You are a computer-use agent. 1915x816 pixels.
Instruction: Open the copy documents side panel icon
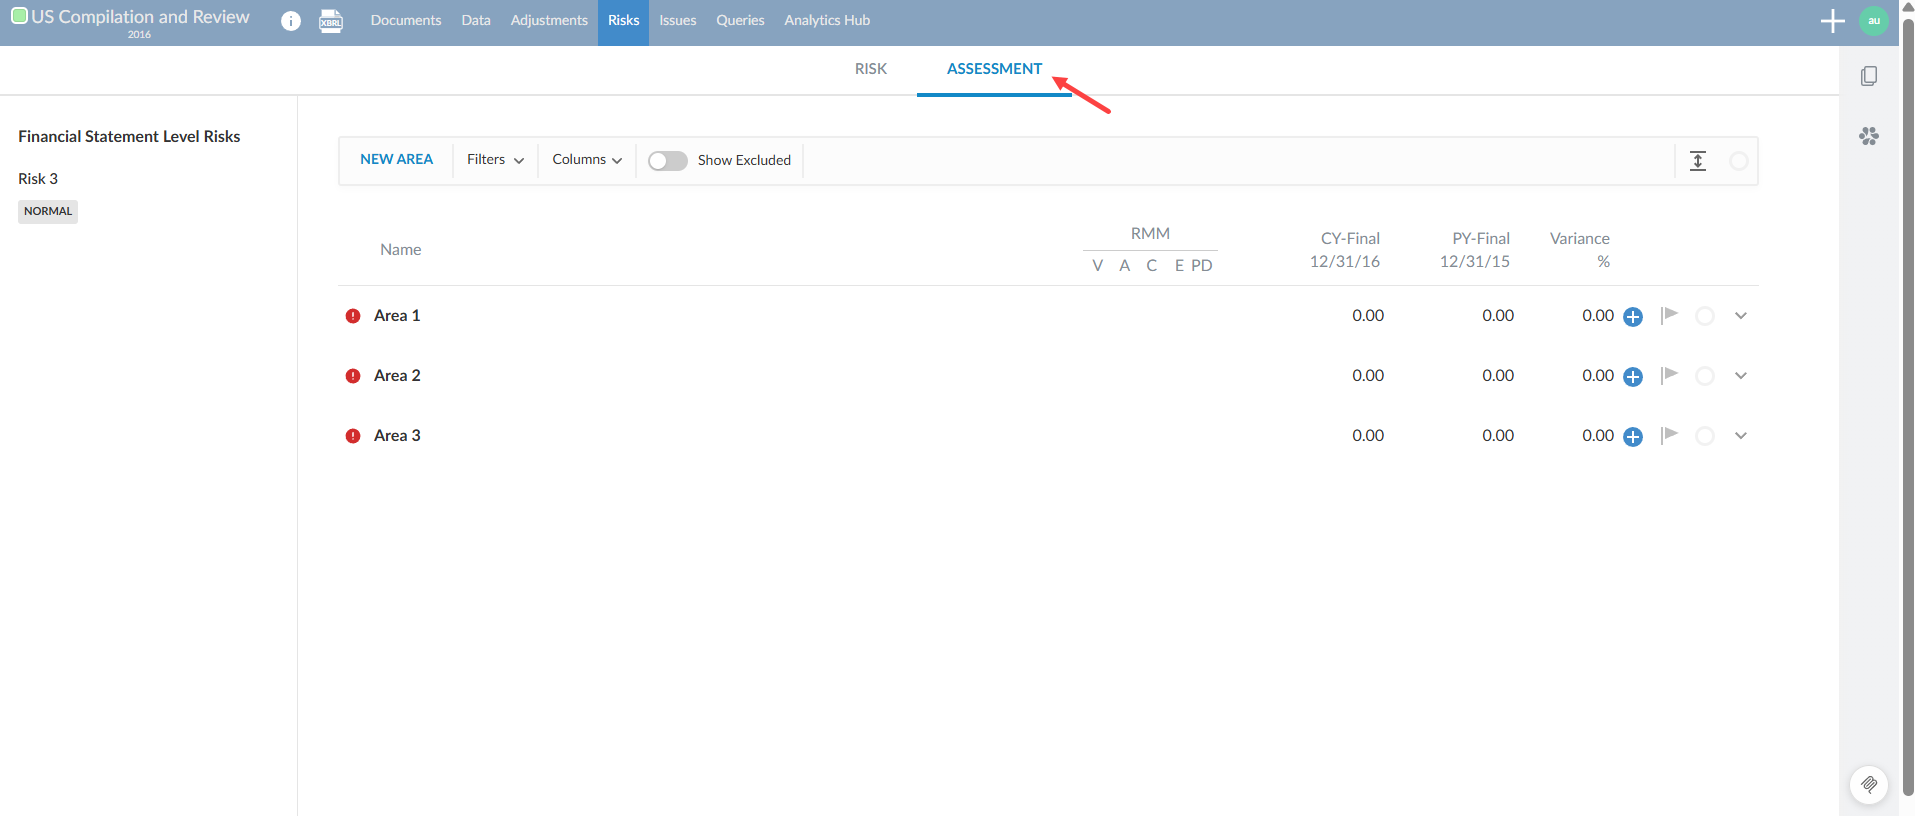point(1869,76)
